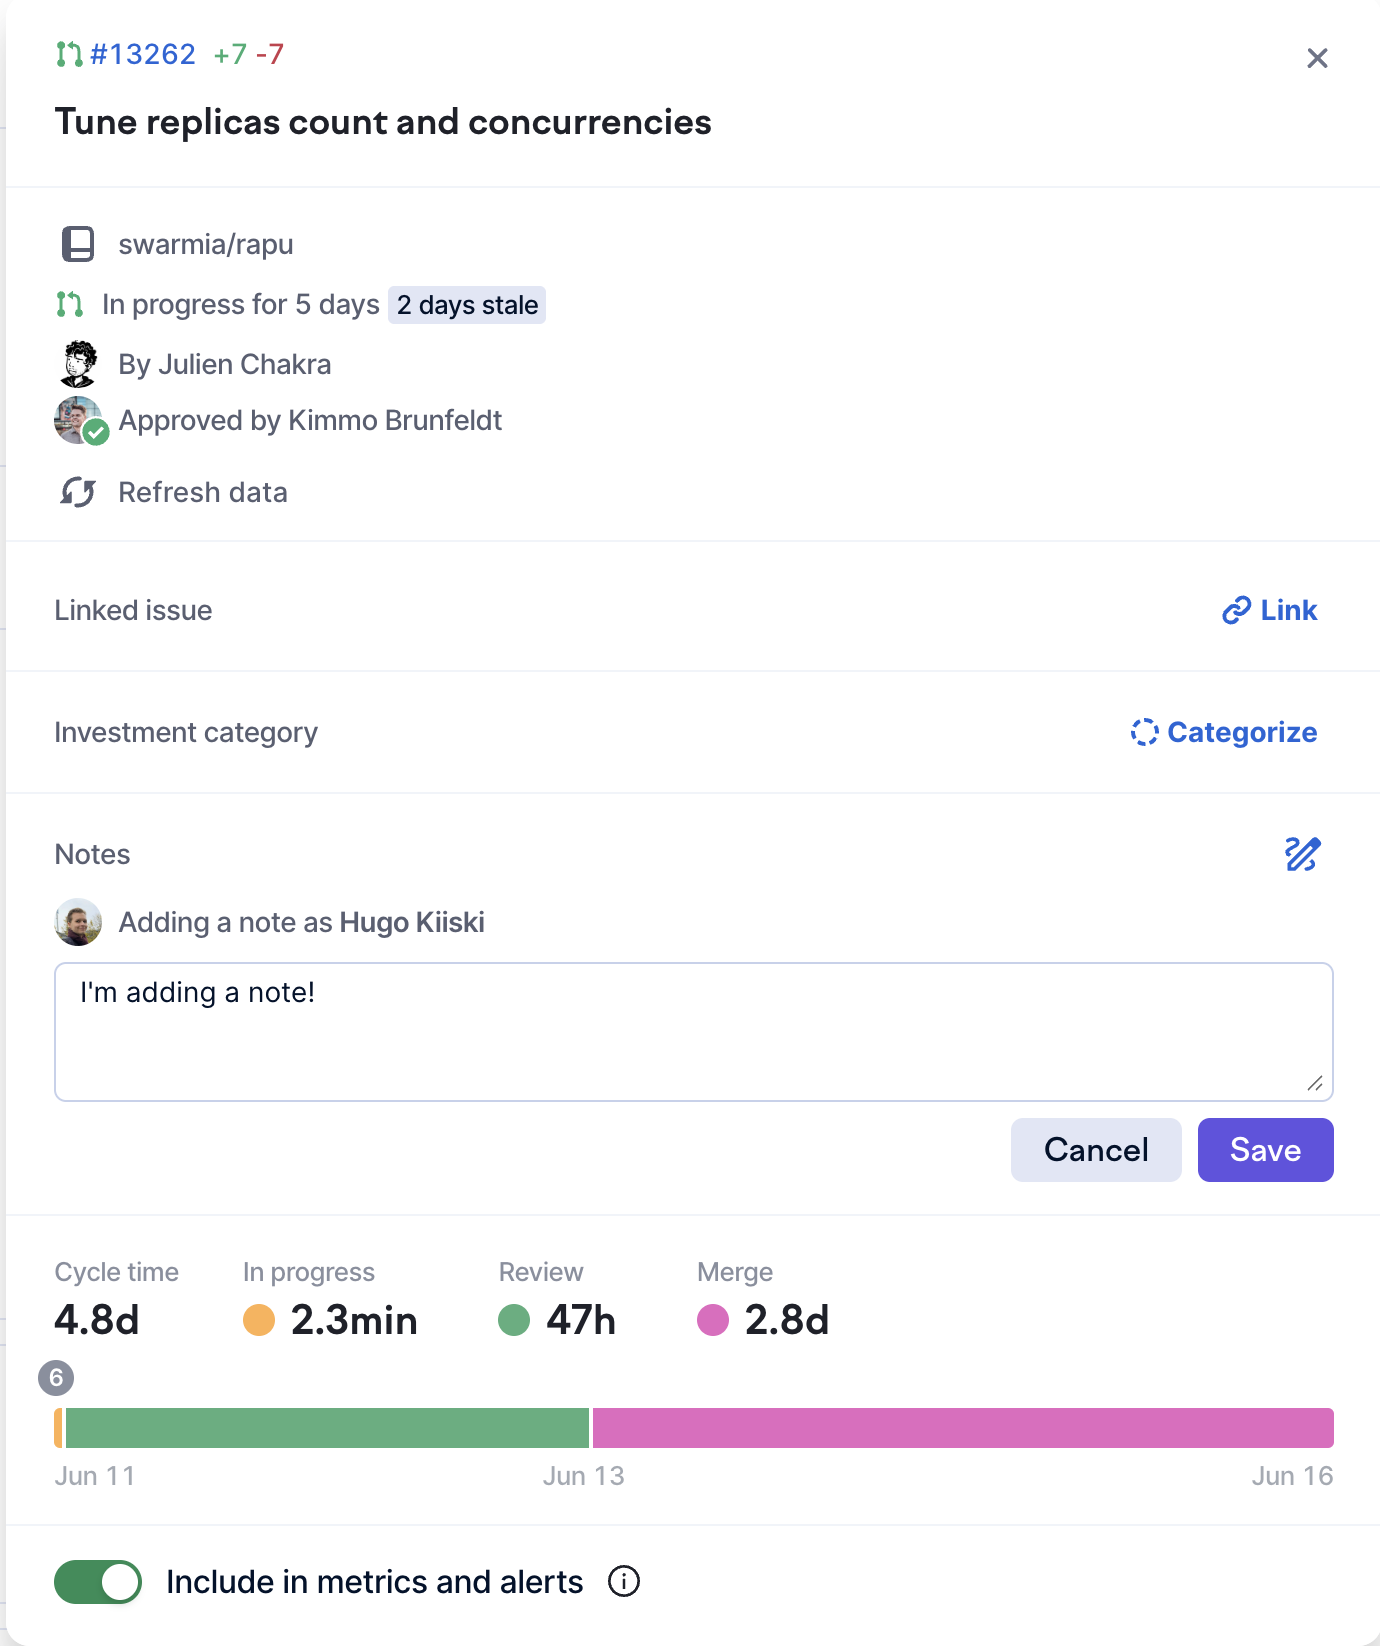1380x1646 pixels.
Task: Click Julien Chakra's avatar
Action: (x=79, y=364)
